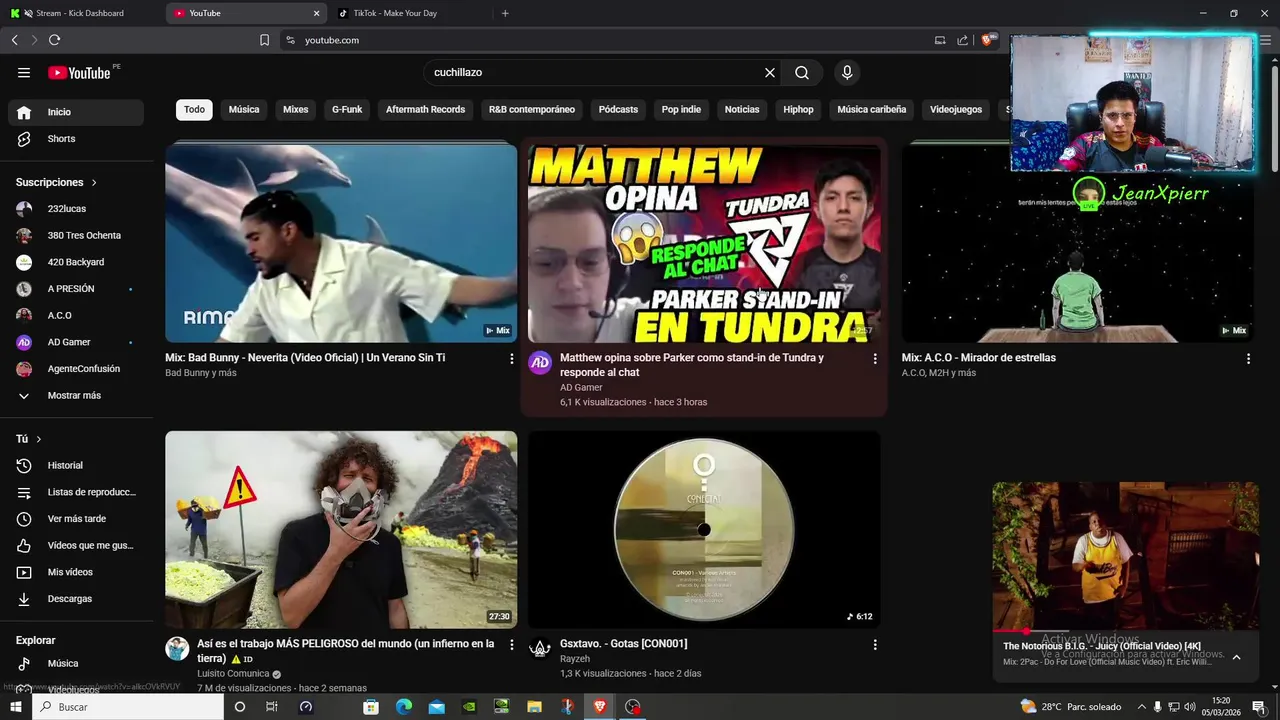
Task: Go back with the browser back arrow
Action: coord(14,40)
